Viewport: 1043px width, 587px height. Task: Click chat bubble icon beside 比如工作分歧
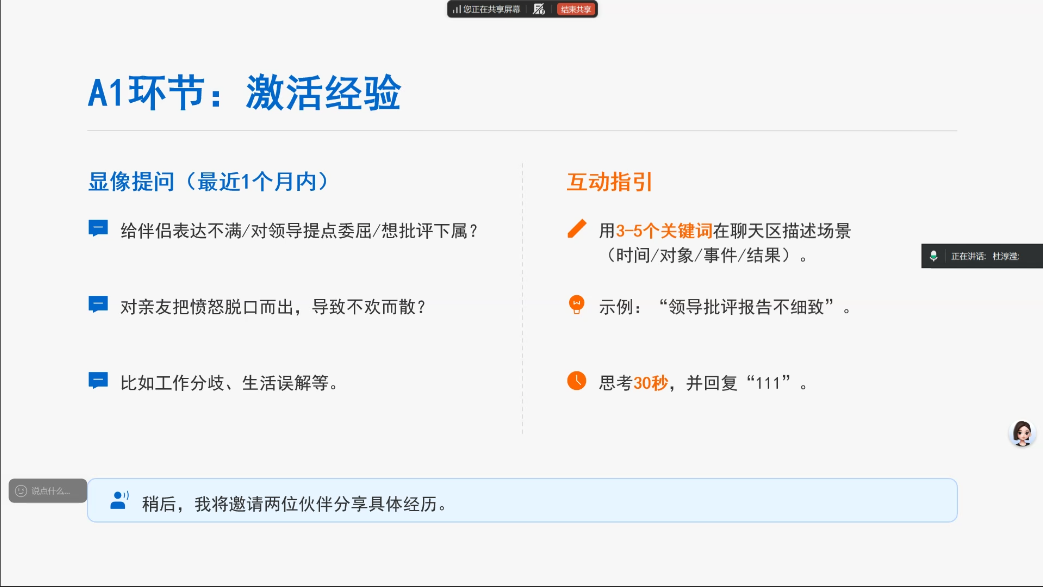click(98, 381)
